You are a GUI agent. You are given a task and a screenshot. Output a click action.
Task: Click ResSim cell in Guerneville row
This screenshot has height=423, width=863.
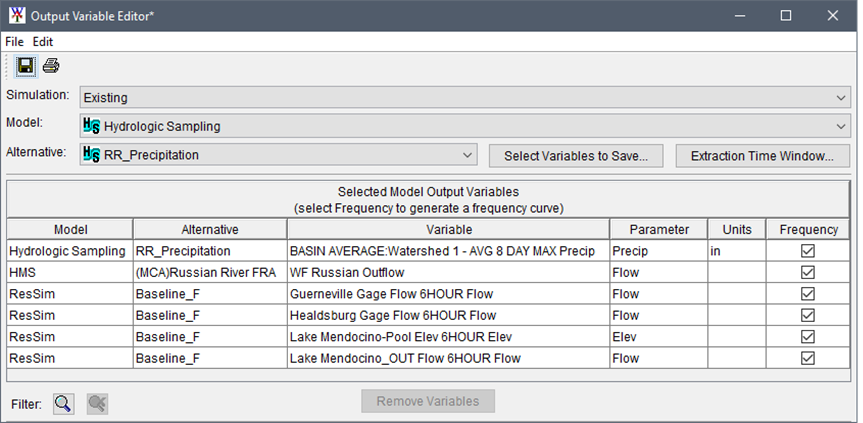point(70,294)
